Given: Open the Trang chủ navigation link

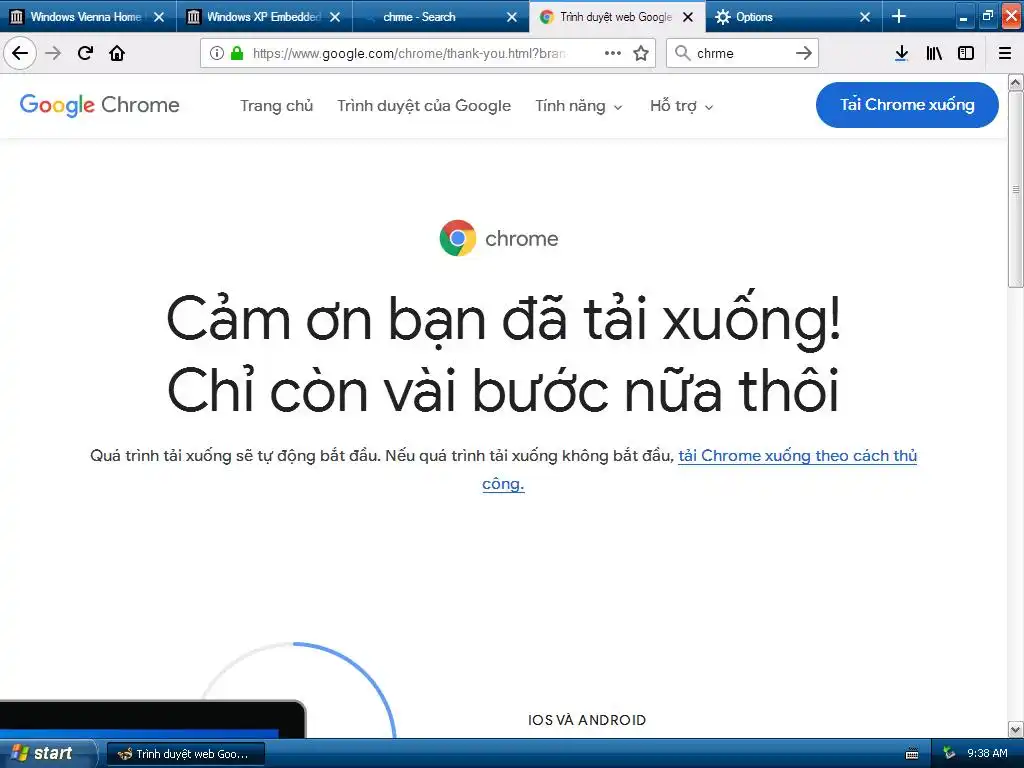Looking at the screenshot, I should click(276, 106).
